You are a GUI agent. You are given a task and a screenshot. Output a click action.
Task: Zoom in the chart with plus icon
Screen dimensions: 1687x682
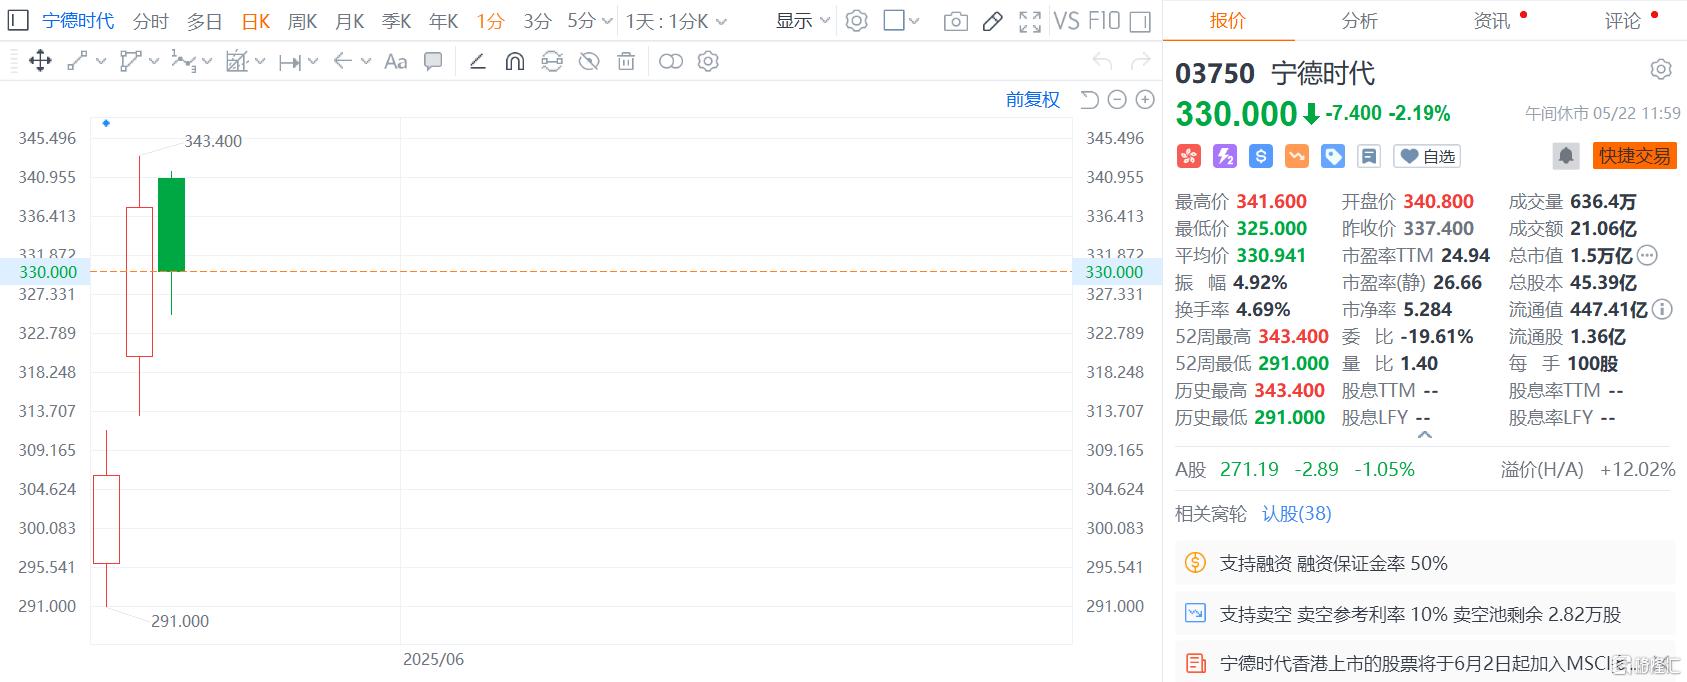1145,99
